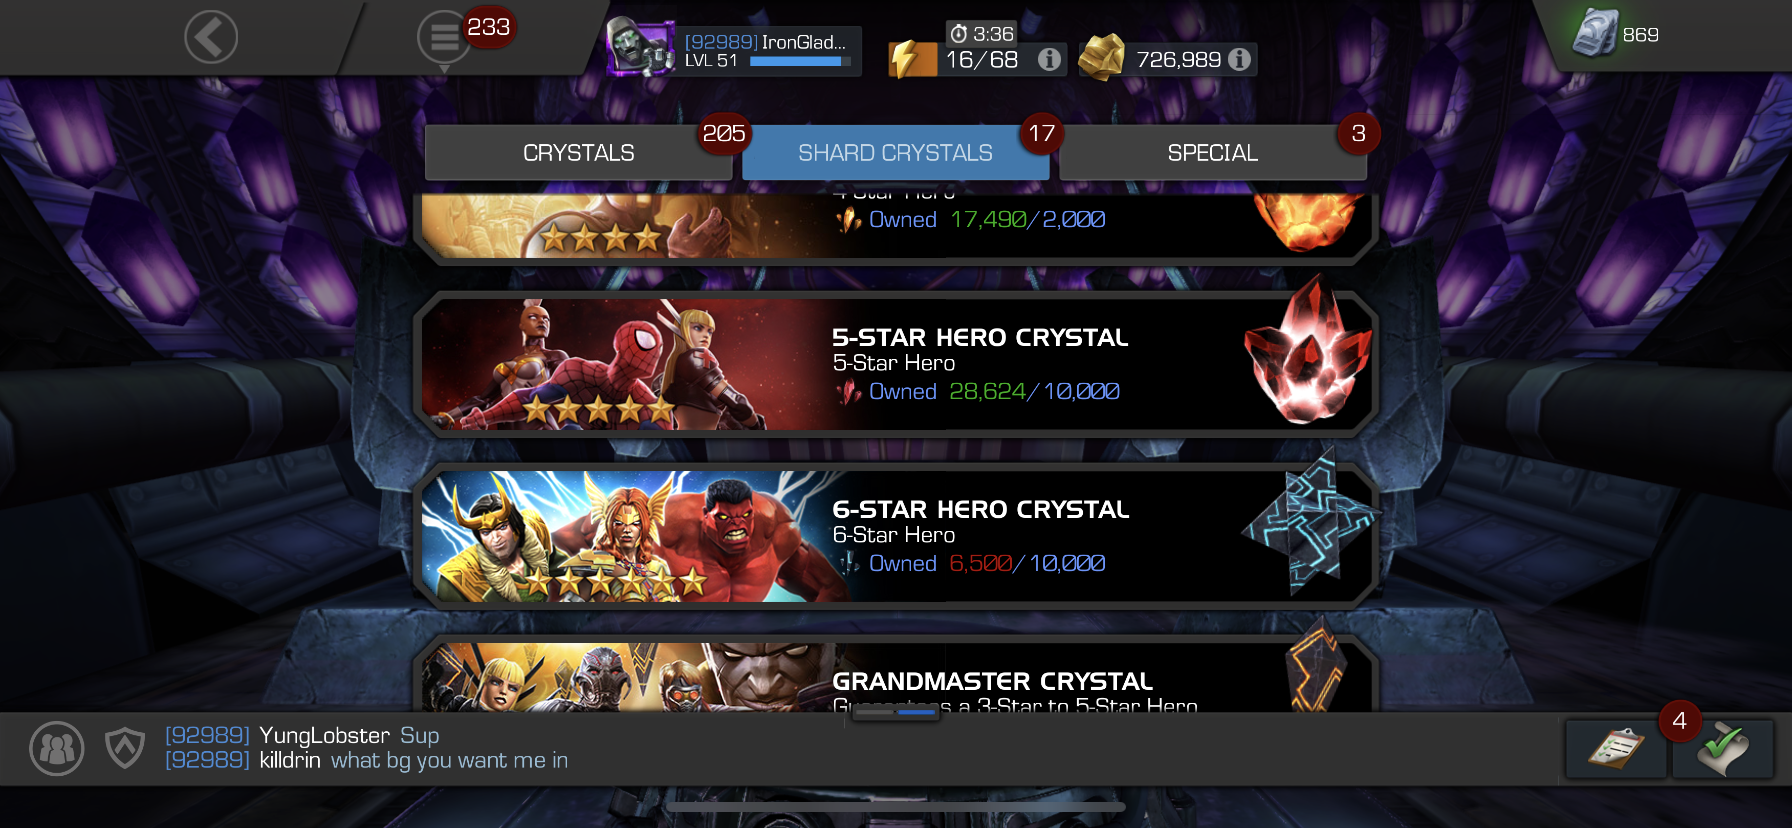This screenshot has height=828, width=1792.
Task: Open the 5-Star Hero Crystal entry
Action: 896,364
